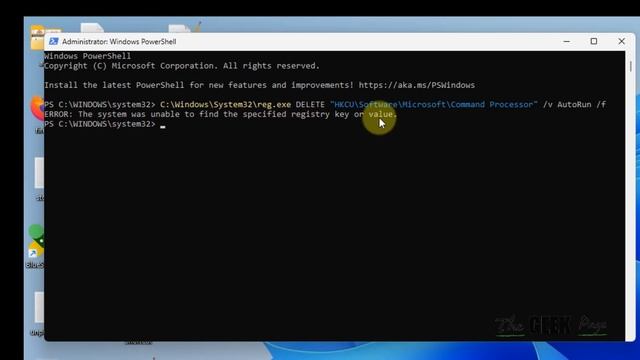Click the reg.exe DELETE command text
This screenshot has width=640, height=360.
point(242,104)
